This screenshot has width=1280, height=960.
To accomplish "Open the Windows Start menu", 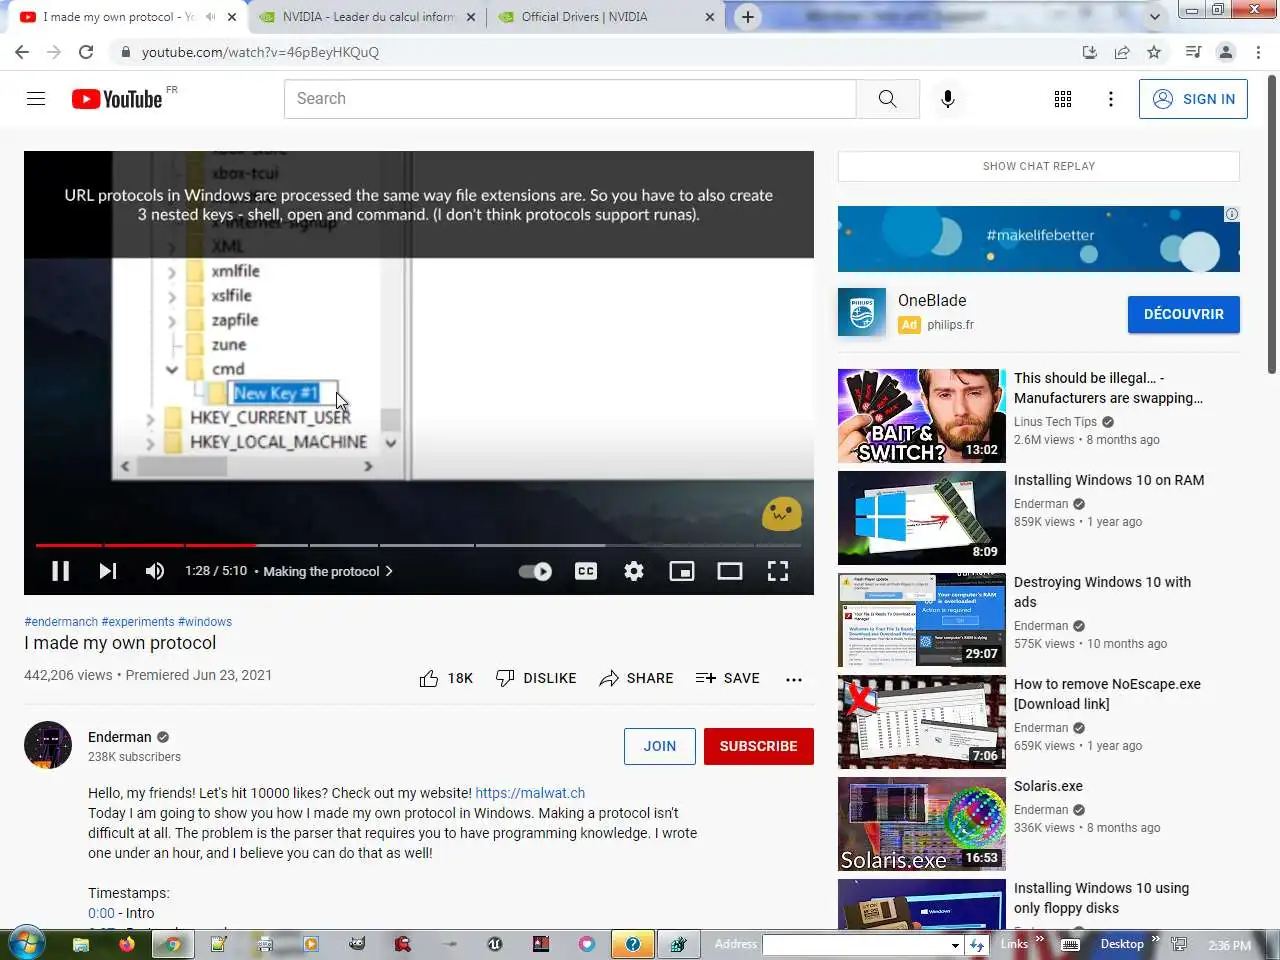I will click(x=26, y=944).
